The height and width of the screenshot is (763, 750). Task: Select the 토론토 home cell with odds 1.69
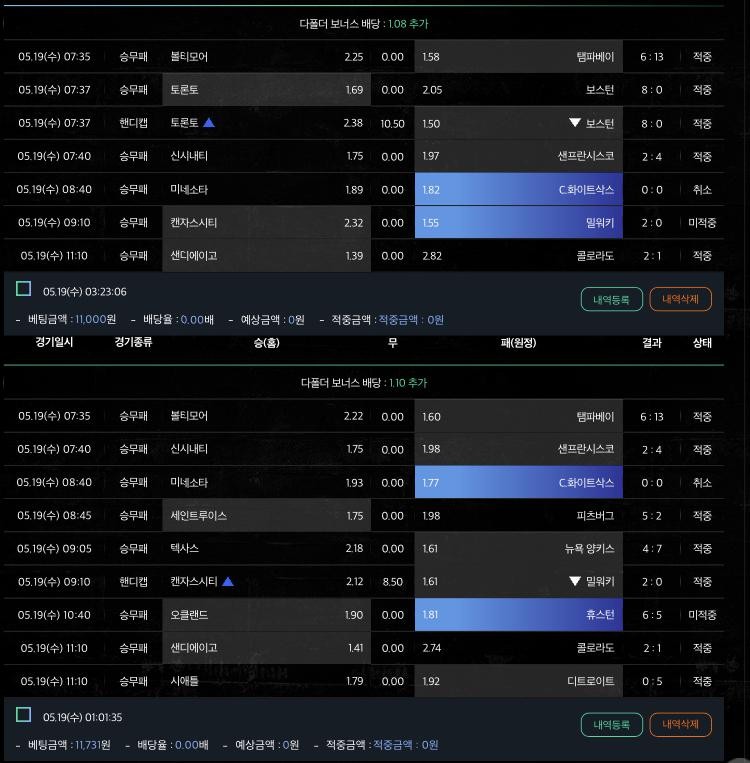coord(267,90)
